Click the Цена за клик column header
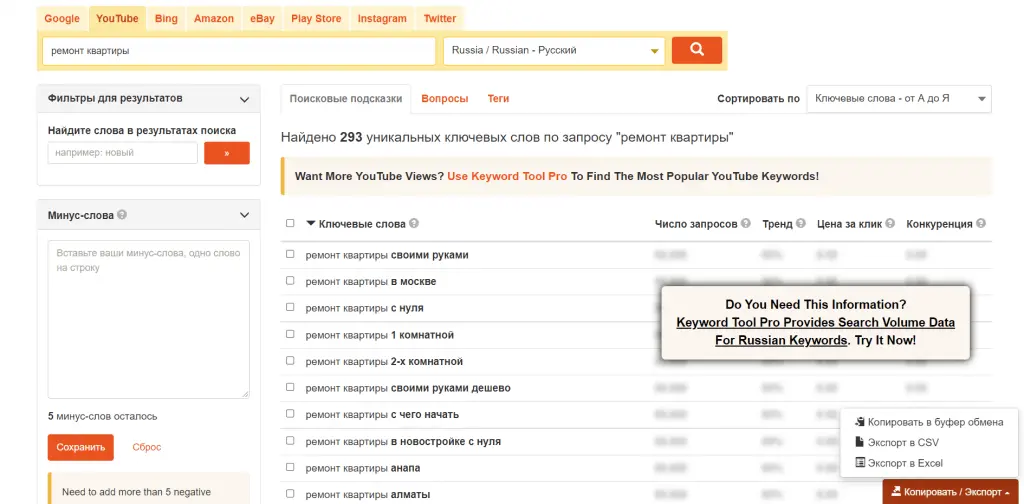 (850, 224)
